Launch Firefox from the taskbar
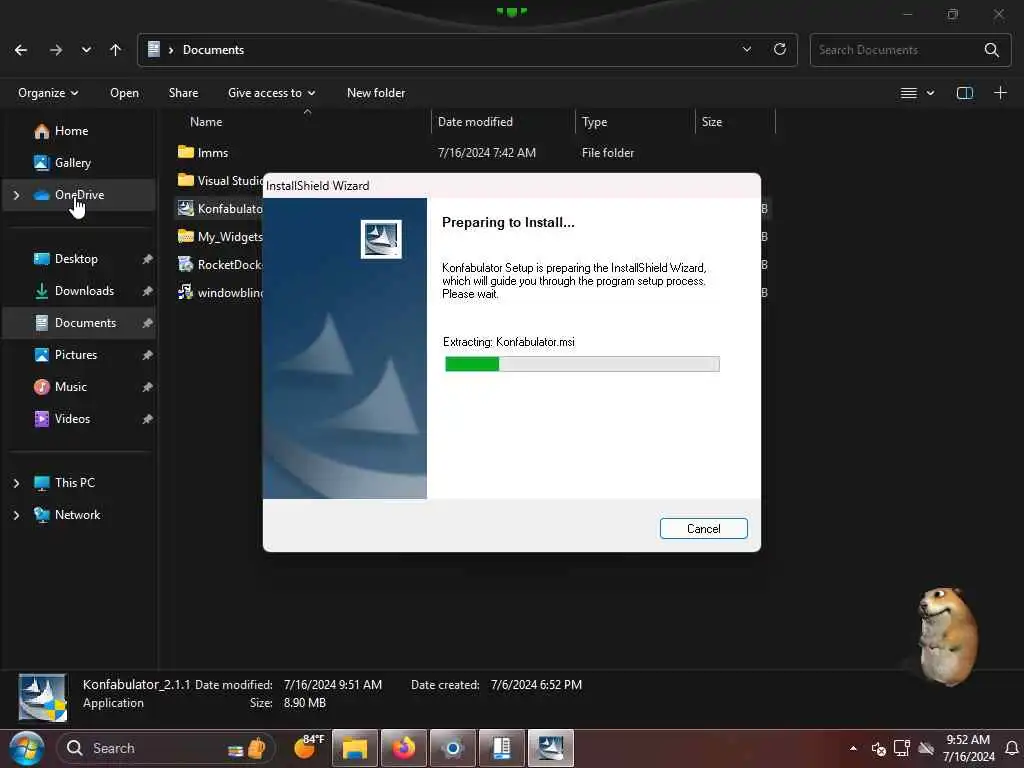Viewport: 1024px width, 768px height. point(404,748)
